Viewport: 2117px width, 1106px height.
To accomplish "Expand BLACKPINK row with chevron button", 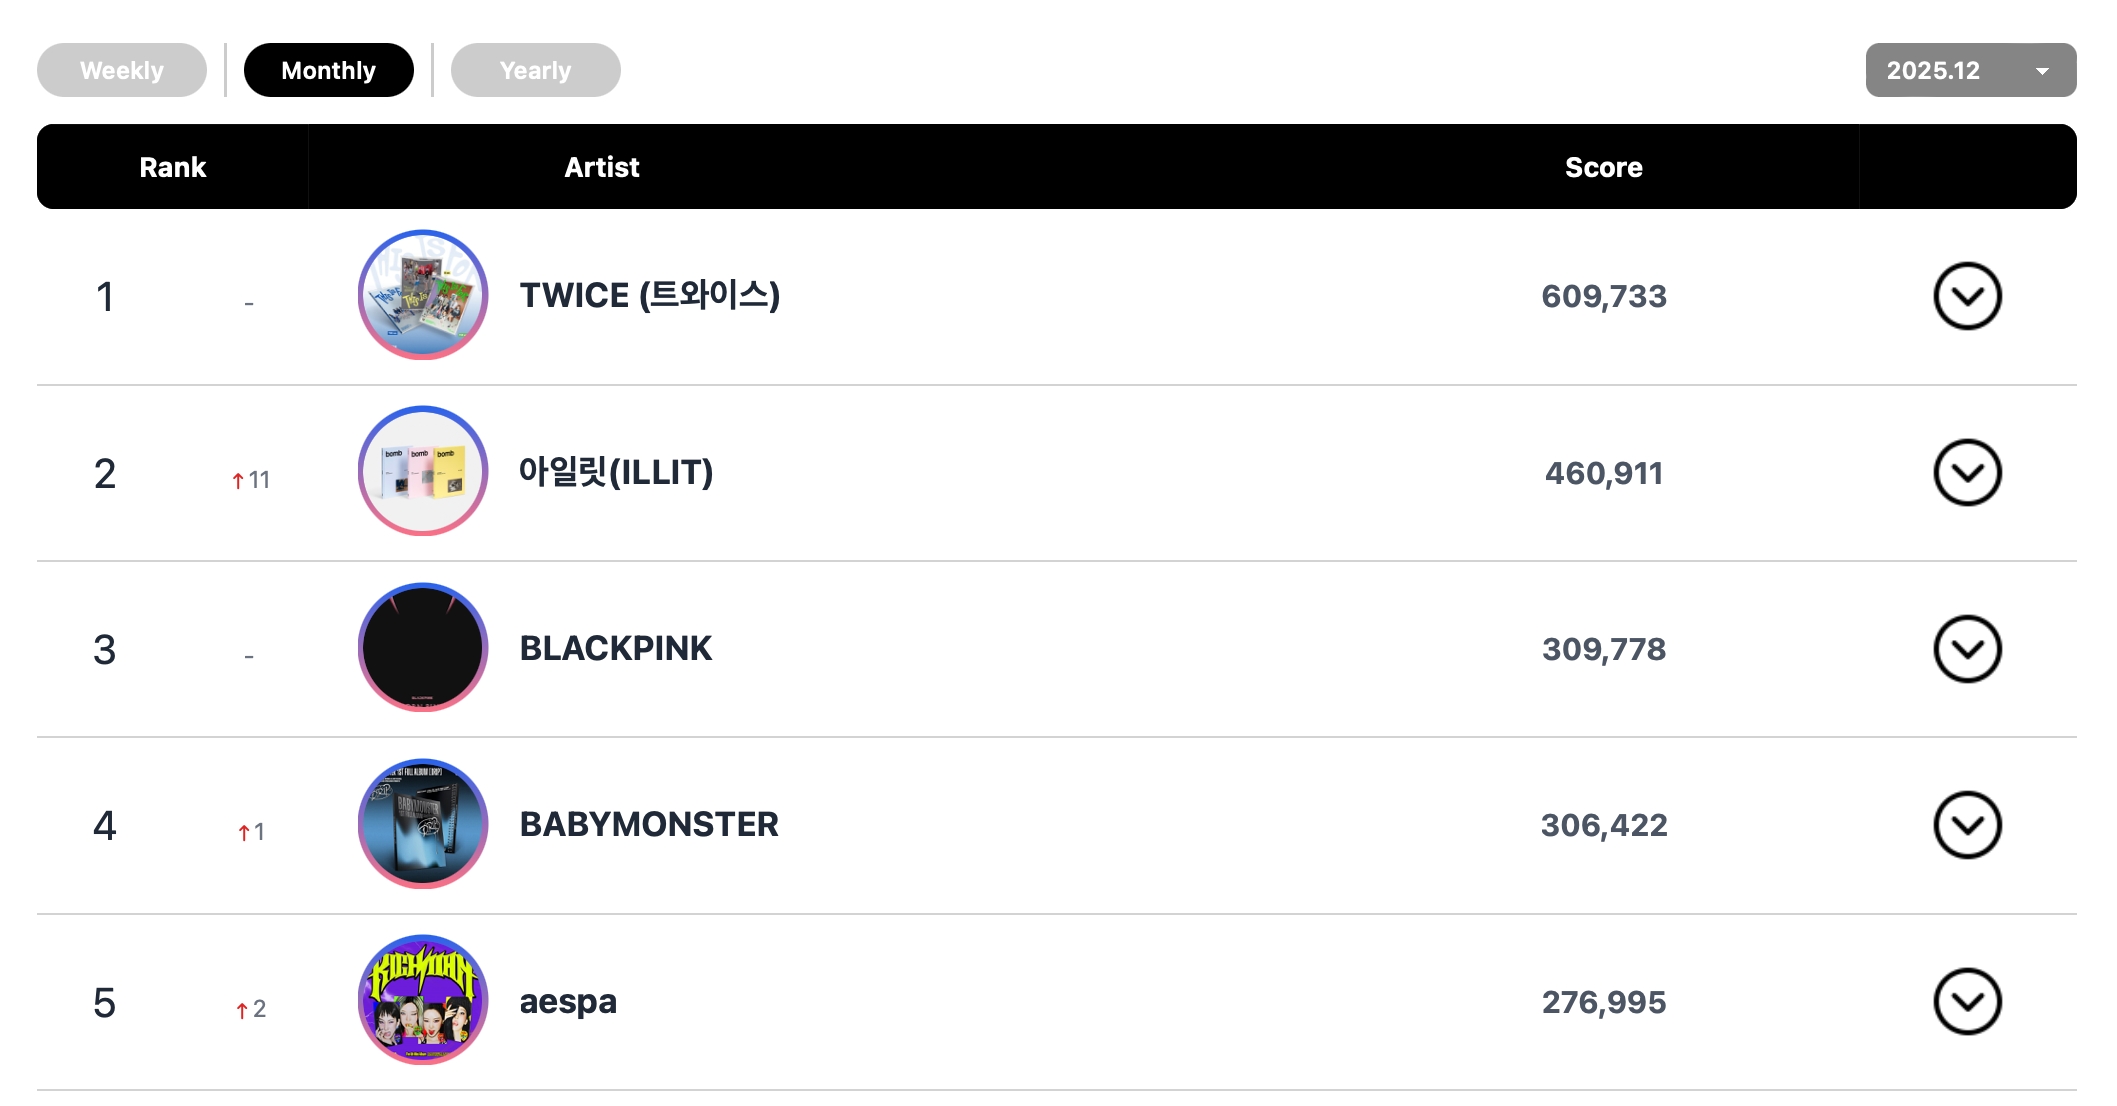I will (x=1966, y=649).
